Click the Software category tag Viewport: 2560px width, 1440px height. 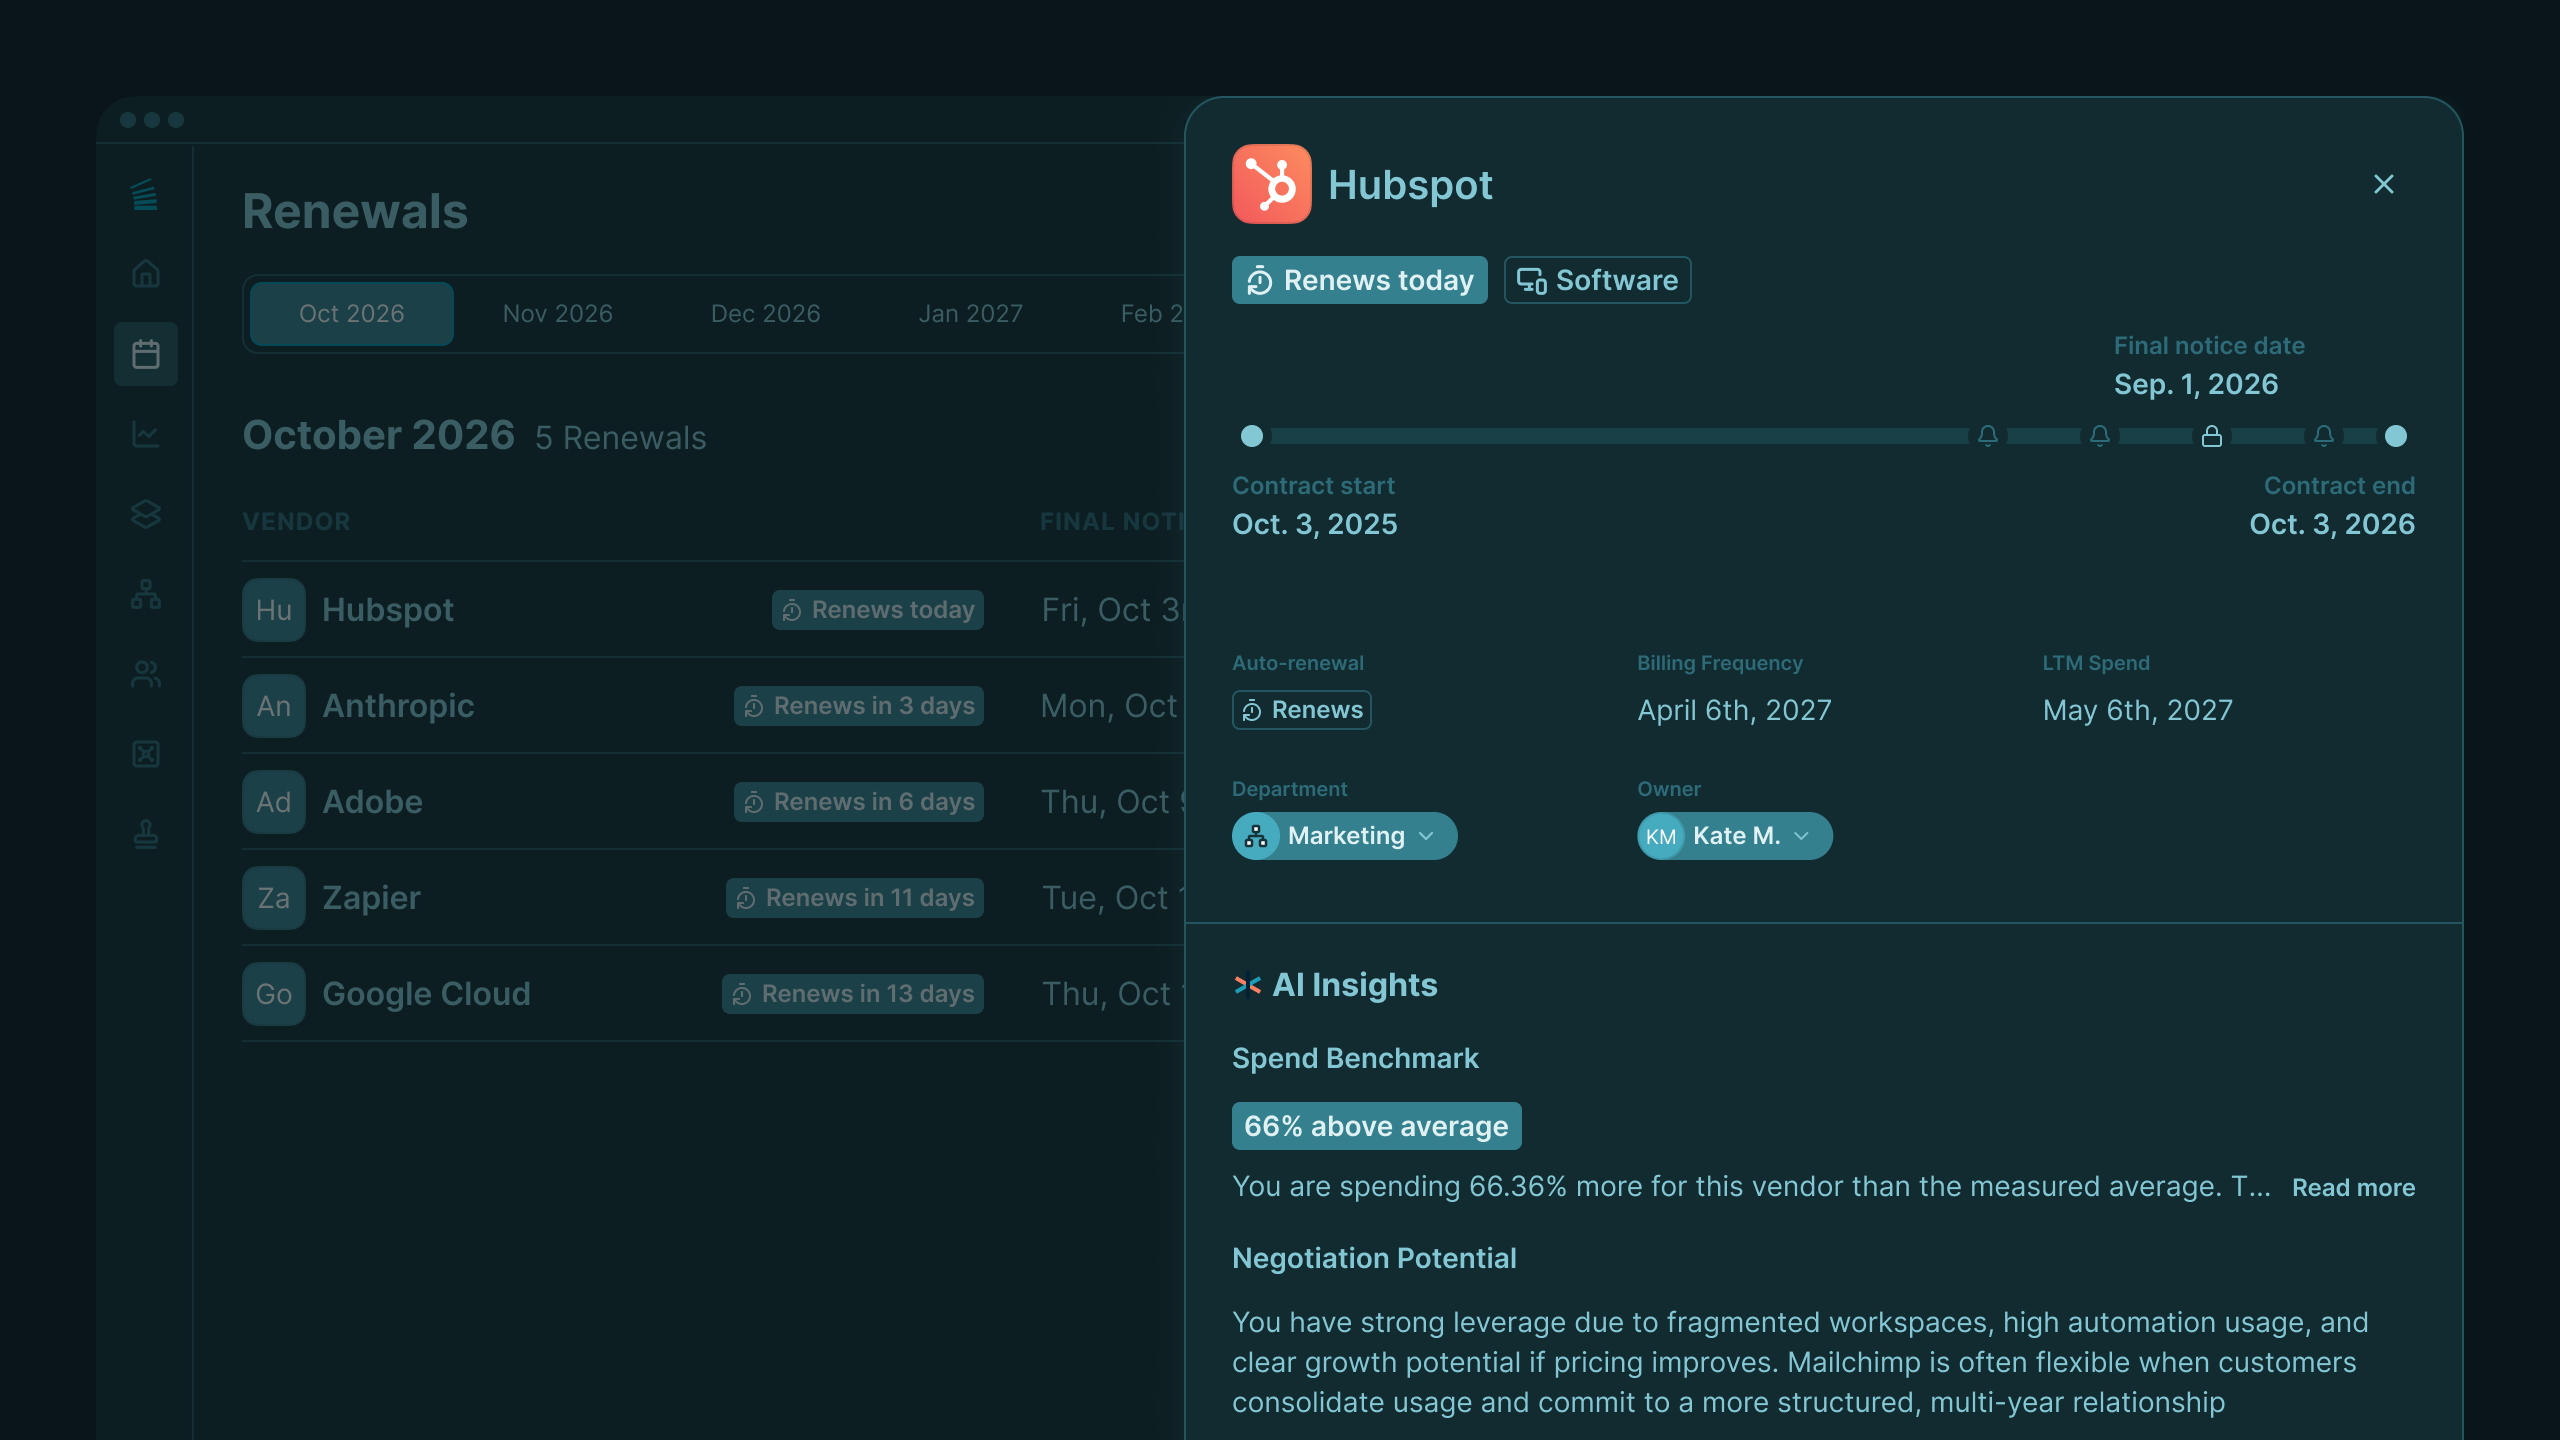tap(1597, 280)
